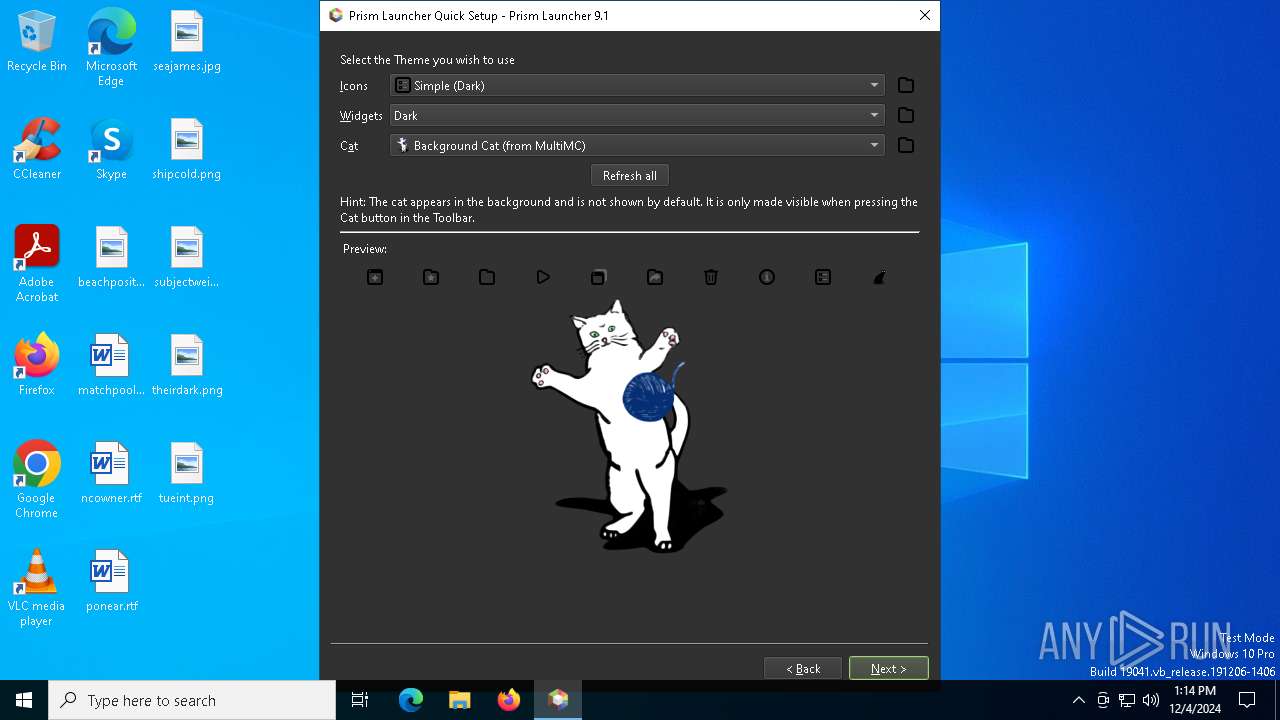Click the screenshots folder preview icon
Viewport: 1280px width, 720px height.
pyautogui.click(x=655, y=277)
